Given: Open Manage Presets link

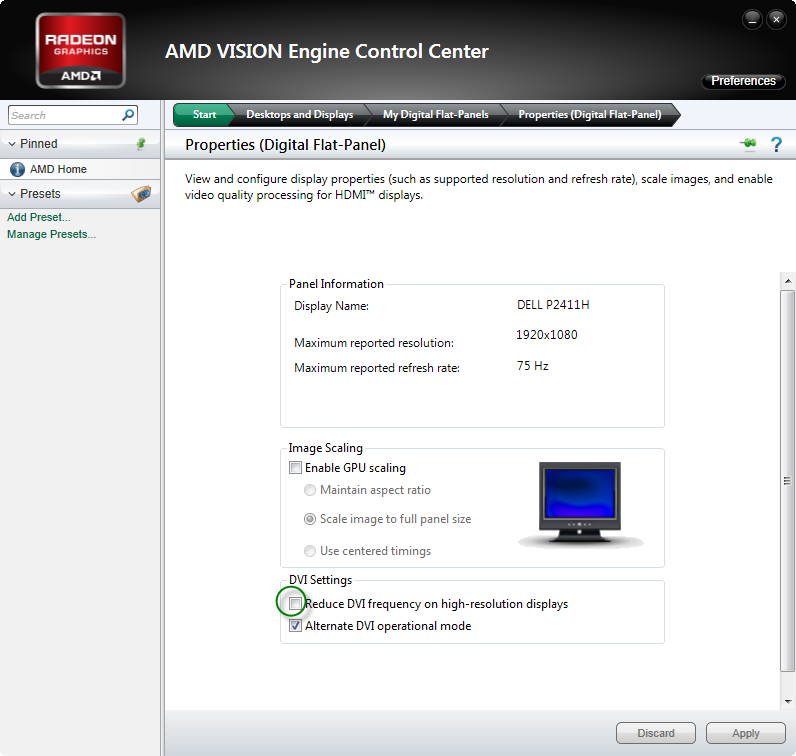Looking at the screenshot, I should point(51,235).
